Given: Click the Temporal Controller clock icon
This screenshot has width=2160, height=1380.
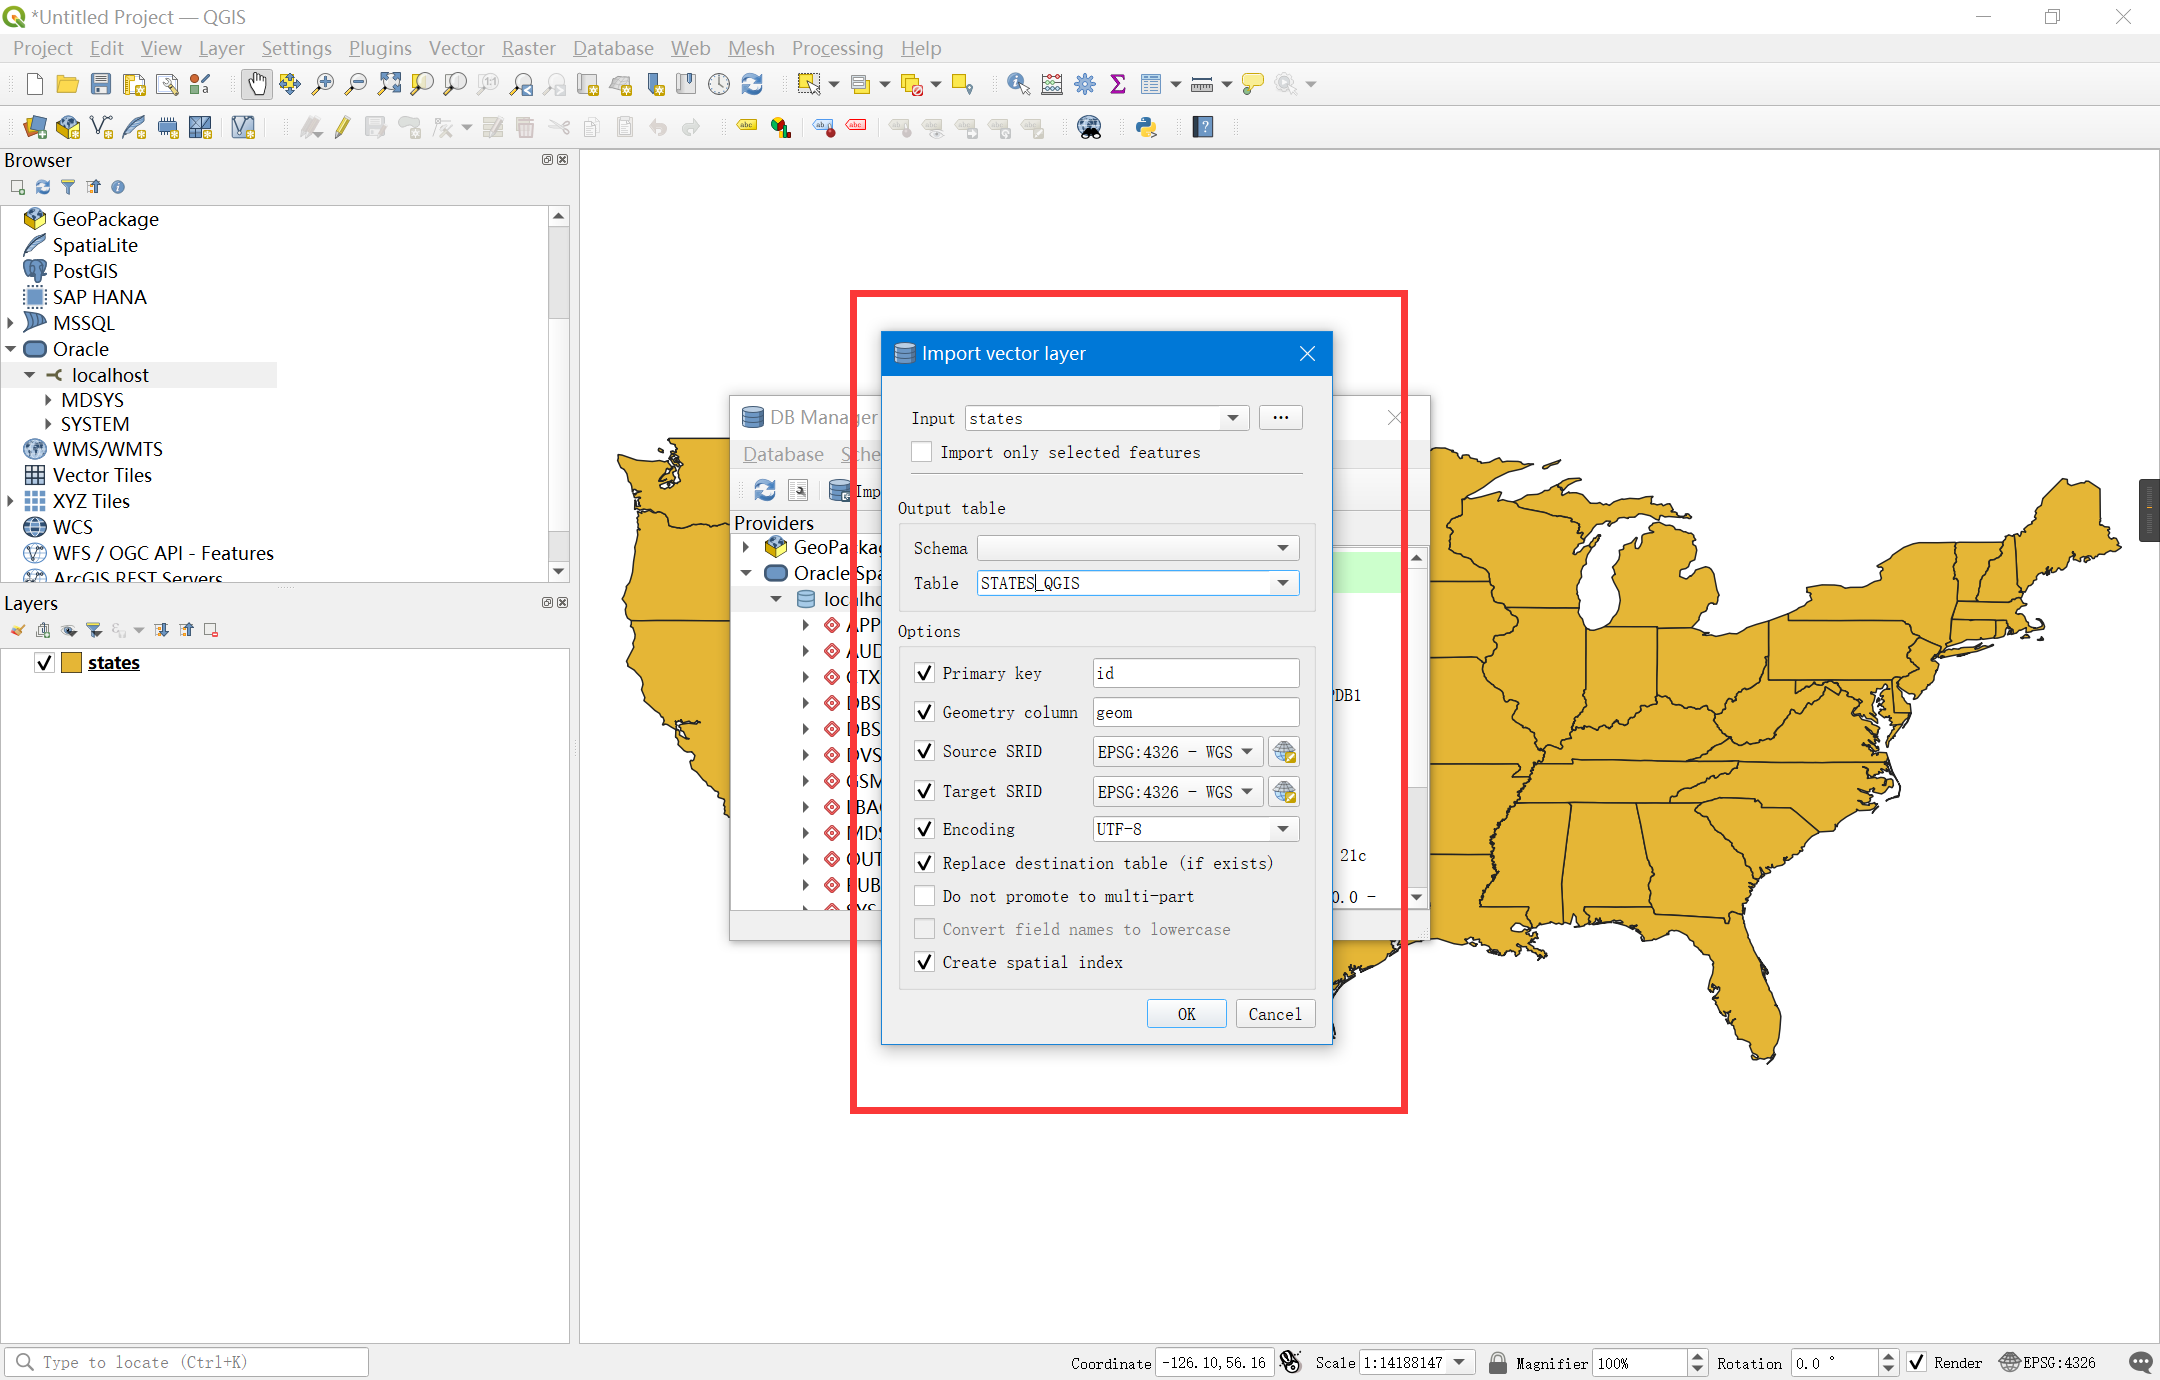Looking at the screenshot, I should pos(719,84).
